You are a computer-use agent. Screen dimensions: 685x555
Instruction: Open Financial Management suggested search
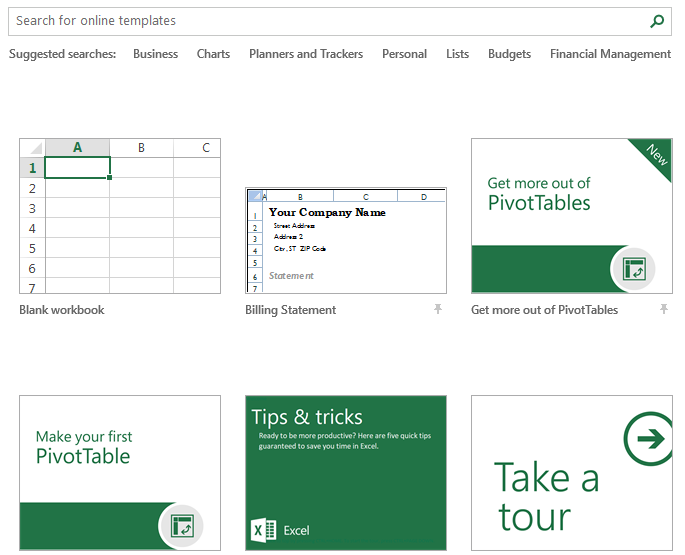(x=610, y=54)
